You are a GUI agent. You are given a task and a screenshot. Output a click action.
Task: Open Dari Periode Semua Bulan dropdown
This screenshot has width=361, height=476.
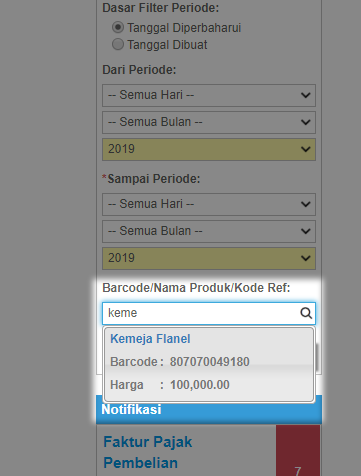[209, 122]
